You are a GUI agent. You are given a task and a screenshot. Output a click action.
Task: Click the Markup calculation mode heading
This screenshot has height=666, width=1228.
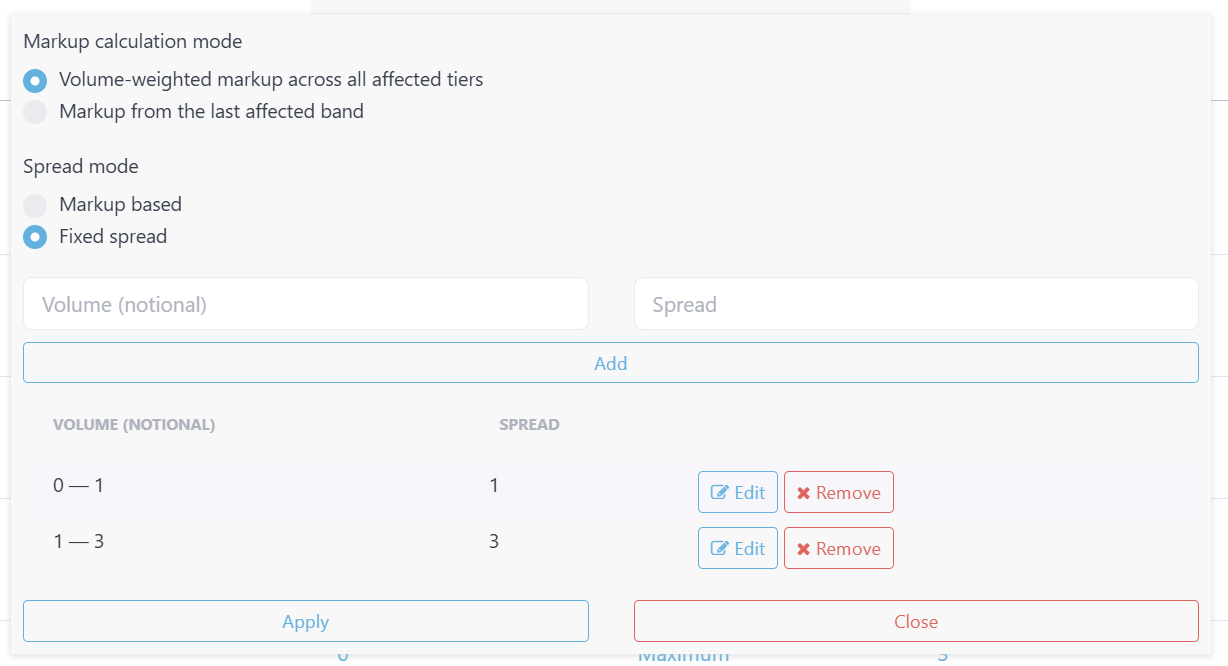[x=133, y=42]
